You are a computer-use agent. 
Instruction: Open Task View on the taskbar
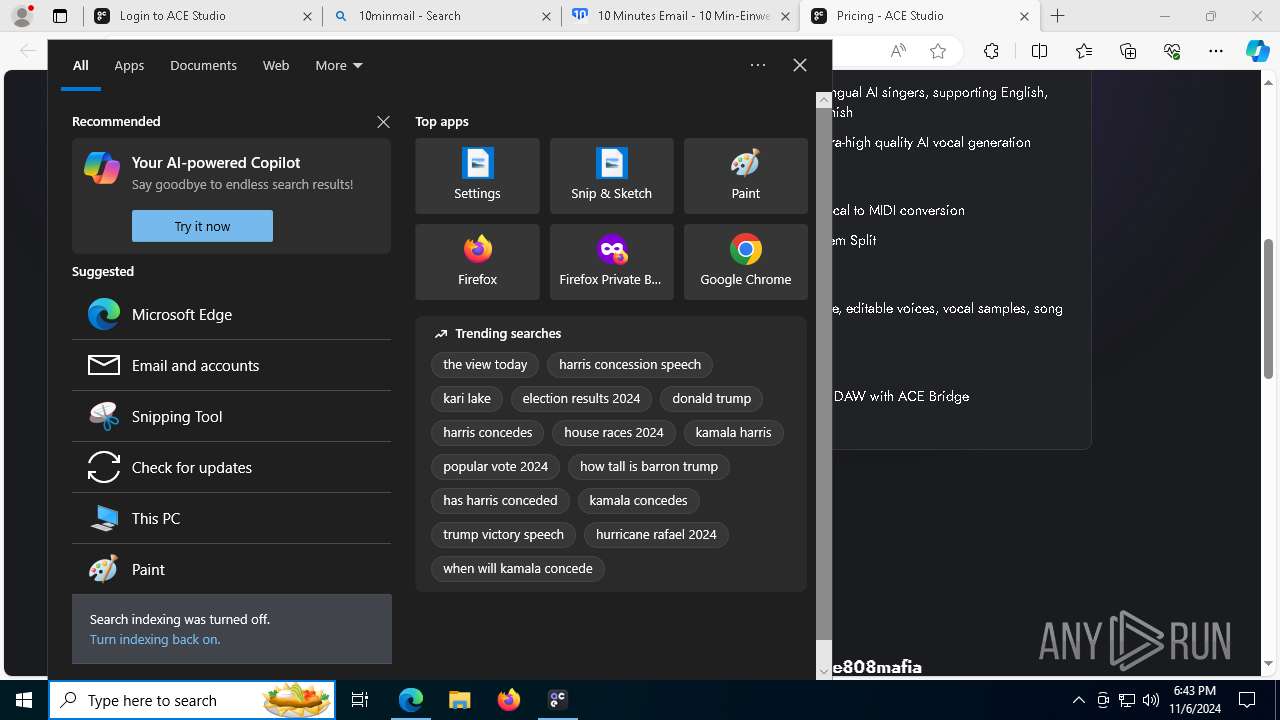point(360,700)
